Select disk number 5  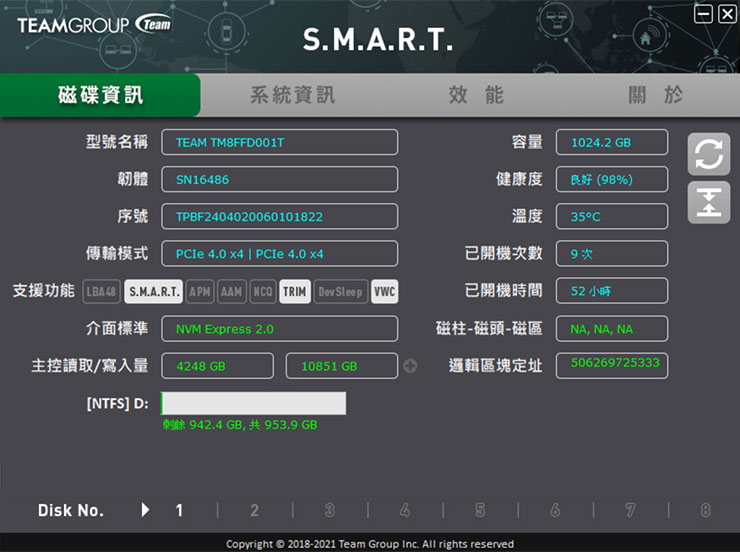tap(480, 510)
